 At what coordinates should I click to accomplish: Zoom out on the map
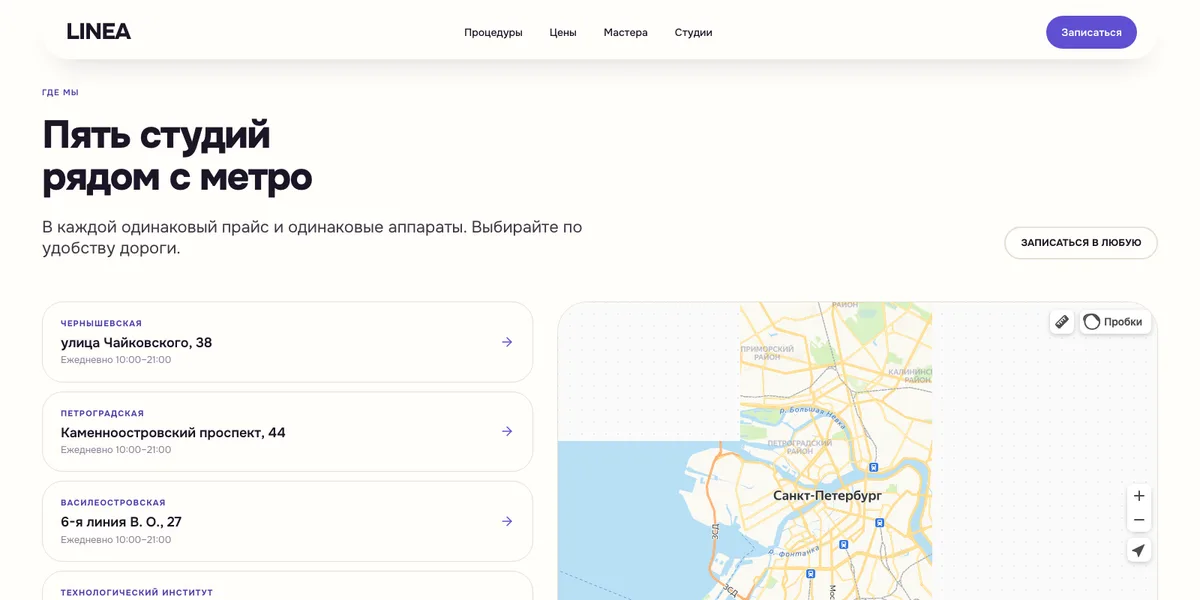[1139, 520]
